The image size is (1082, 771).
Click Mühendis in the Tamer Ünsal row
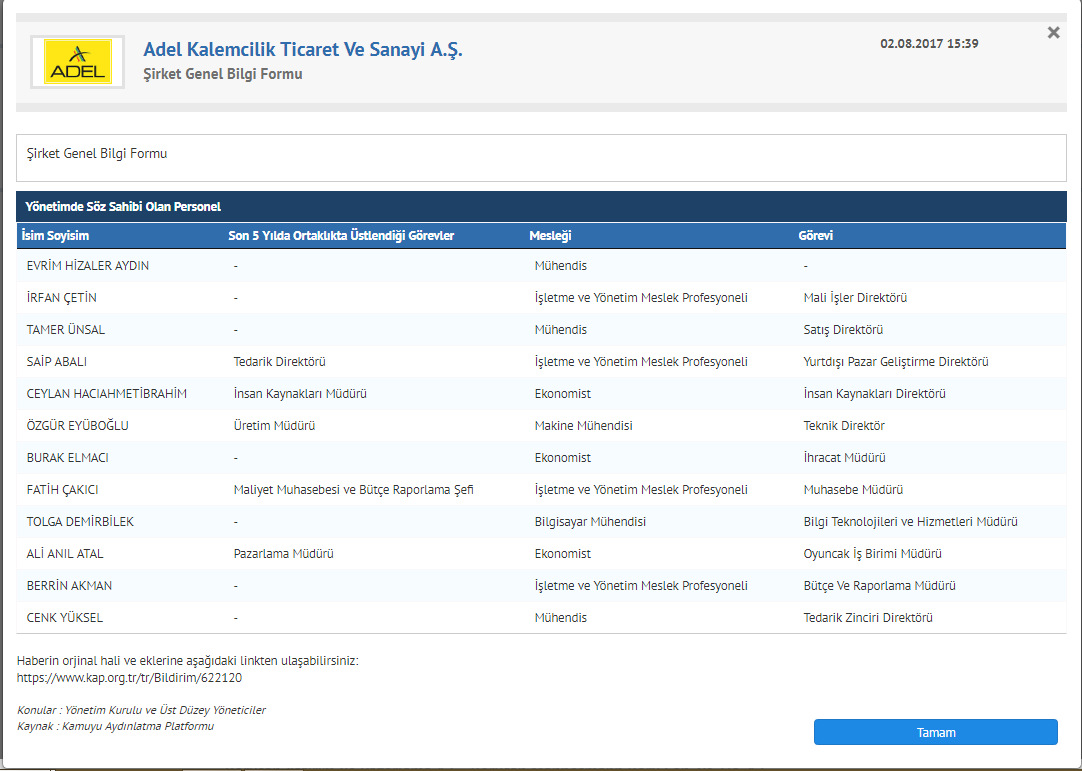point(560,329)
